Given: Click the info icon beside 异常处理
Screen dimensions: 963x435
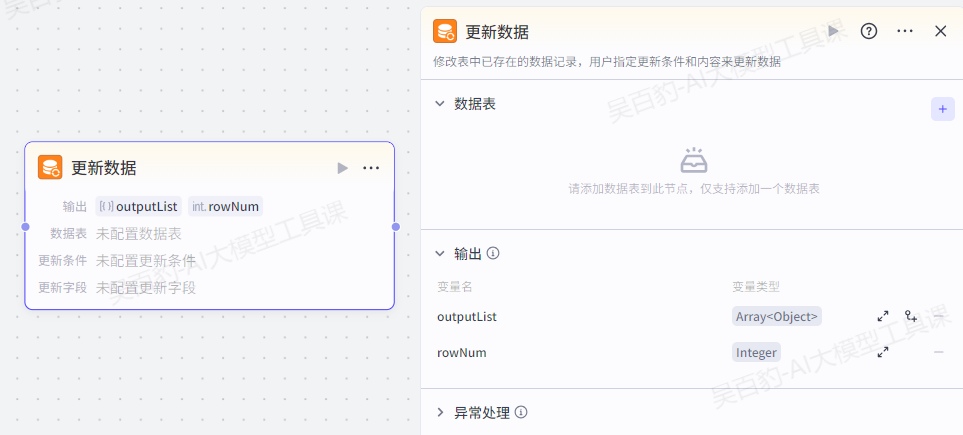Looking at the screenshot, I should coord(521,412).
